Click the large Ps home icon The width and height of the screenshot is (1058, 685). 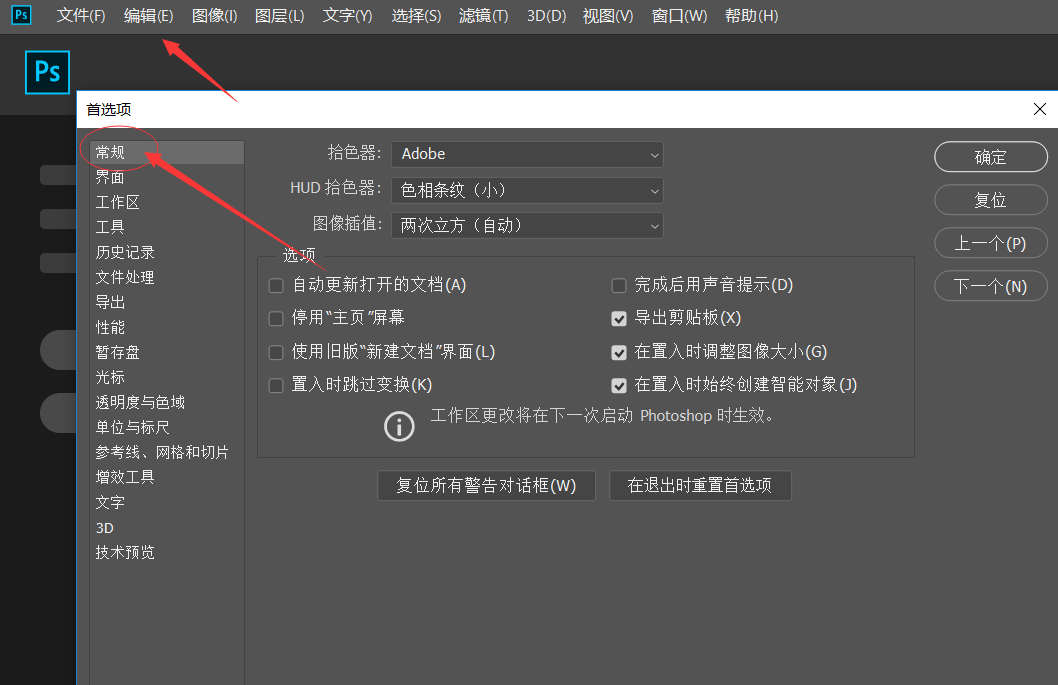[47, 72]
